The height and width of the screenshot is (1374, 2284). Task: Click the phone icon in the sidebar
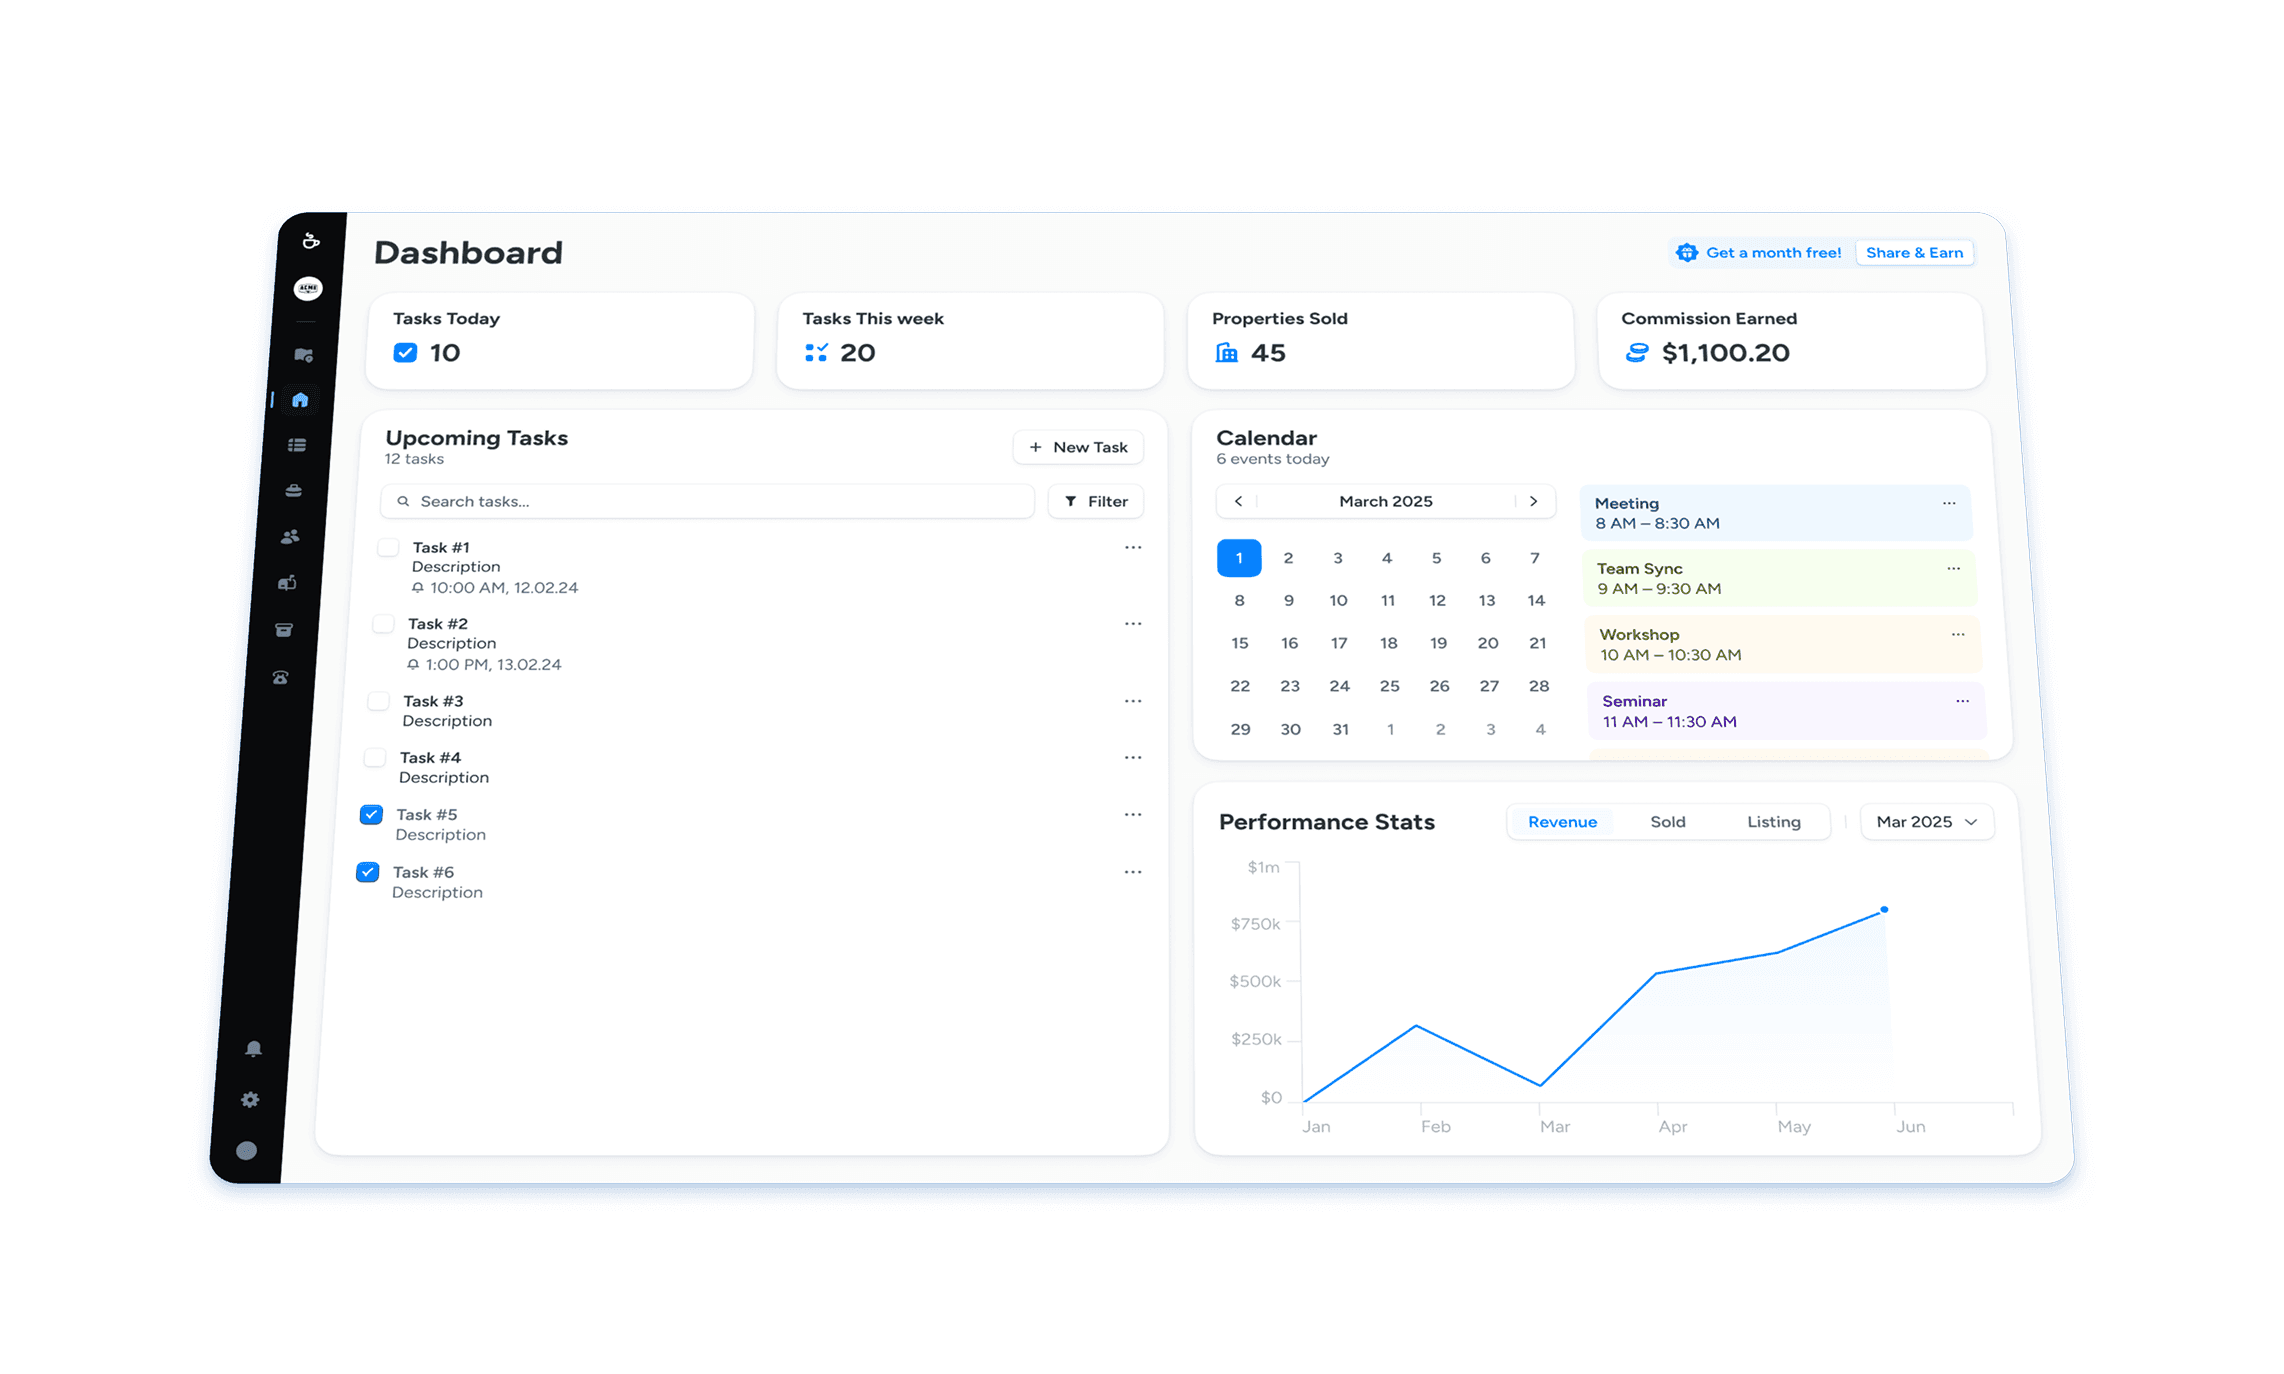click(x=280, y=677)
